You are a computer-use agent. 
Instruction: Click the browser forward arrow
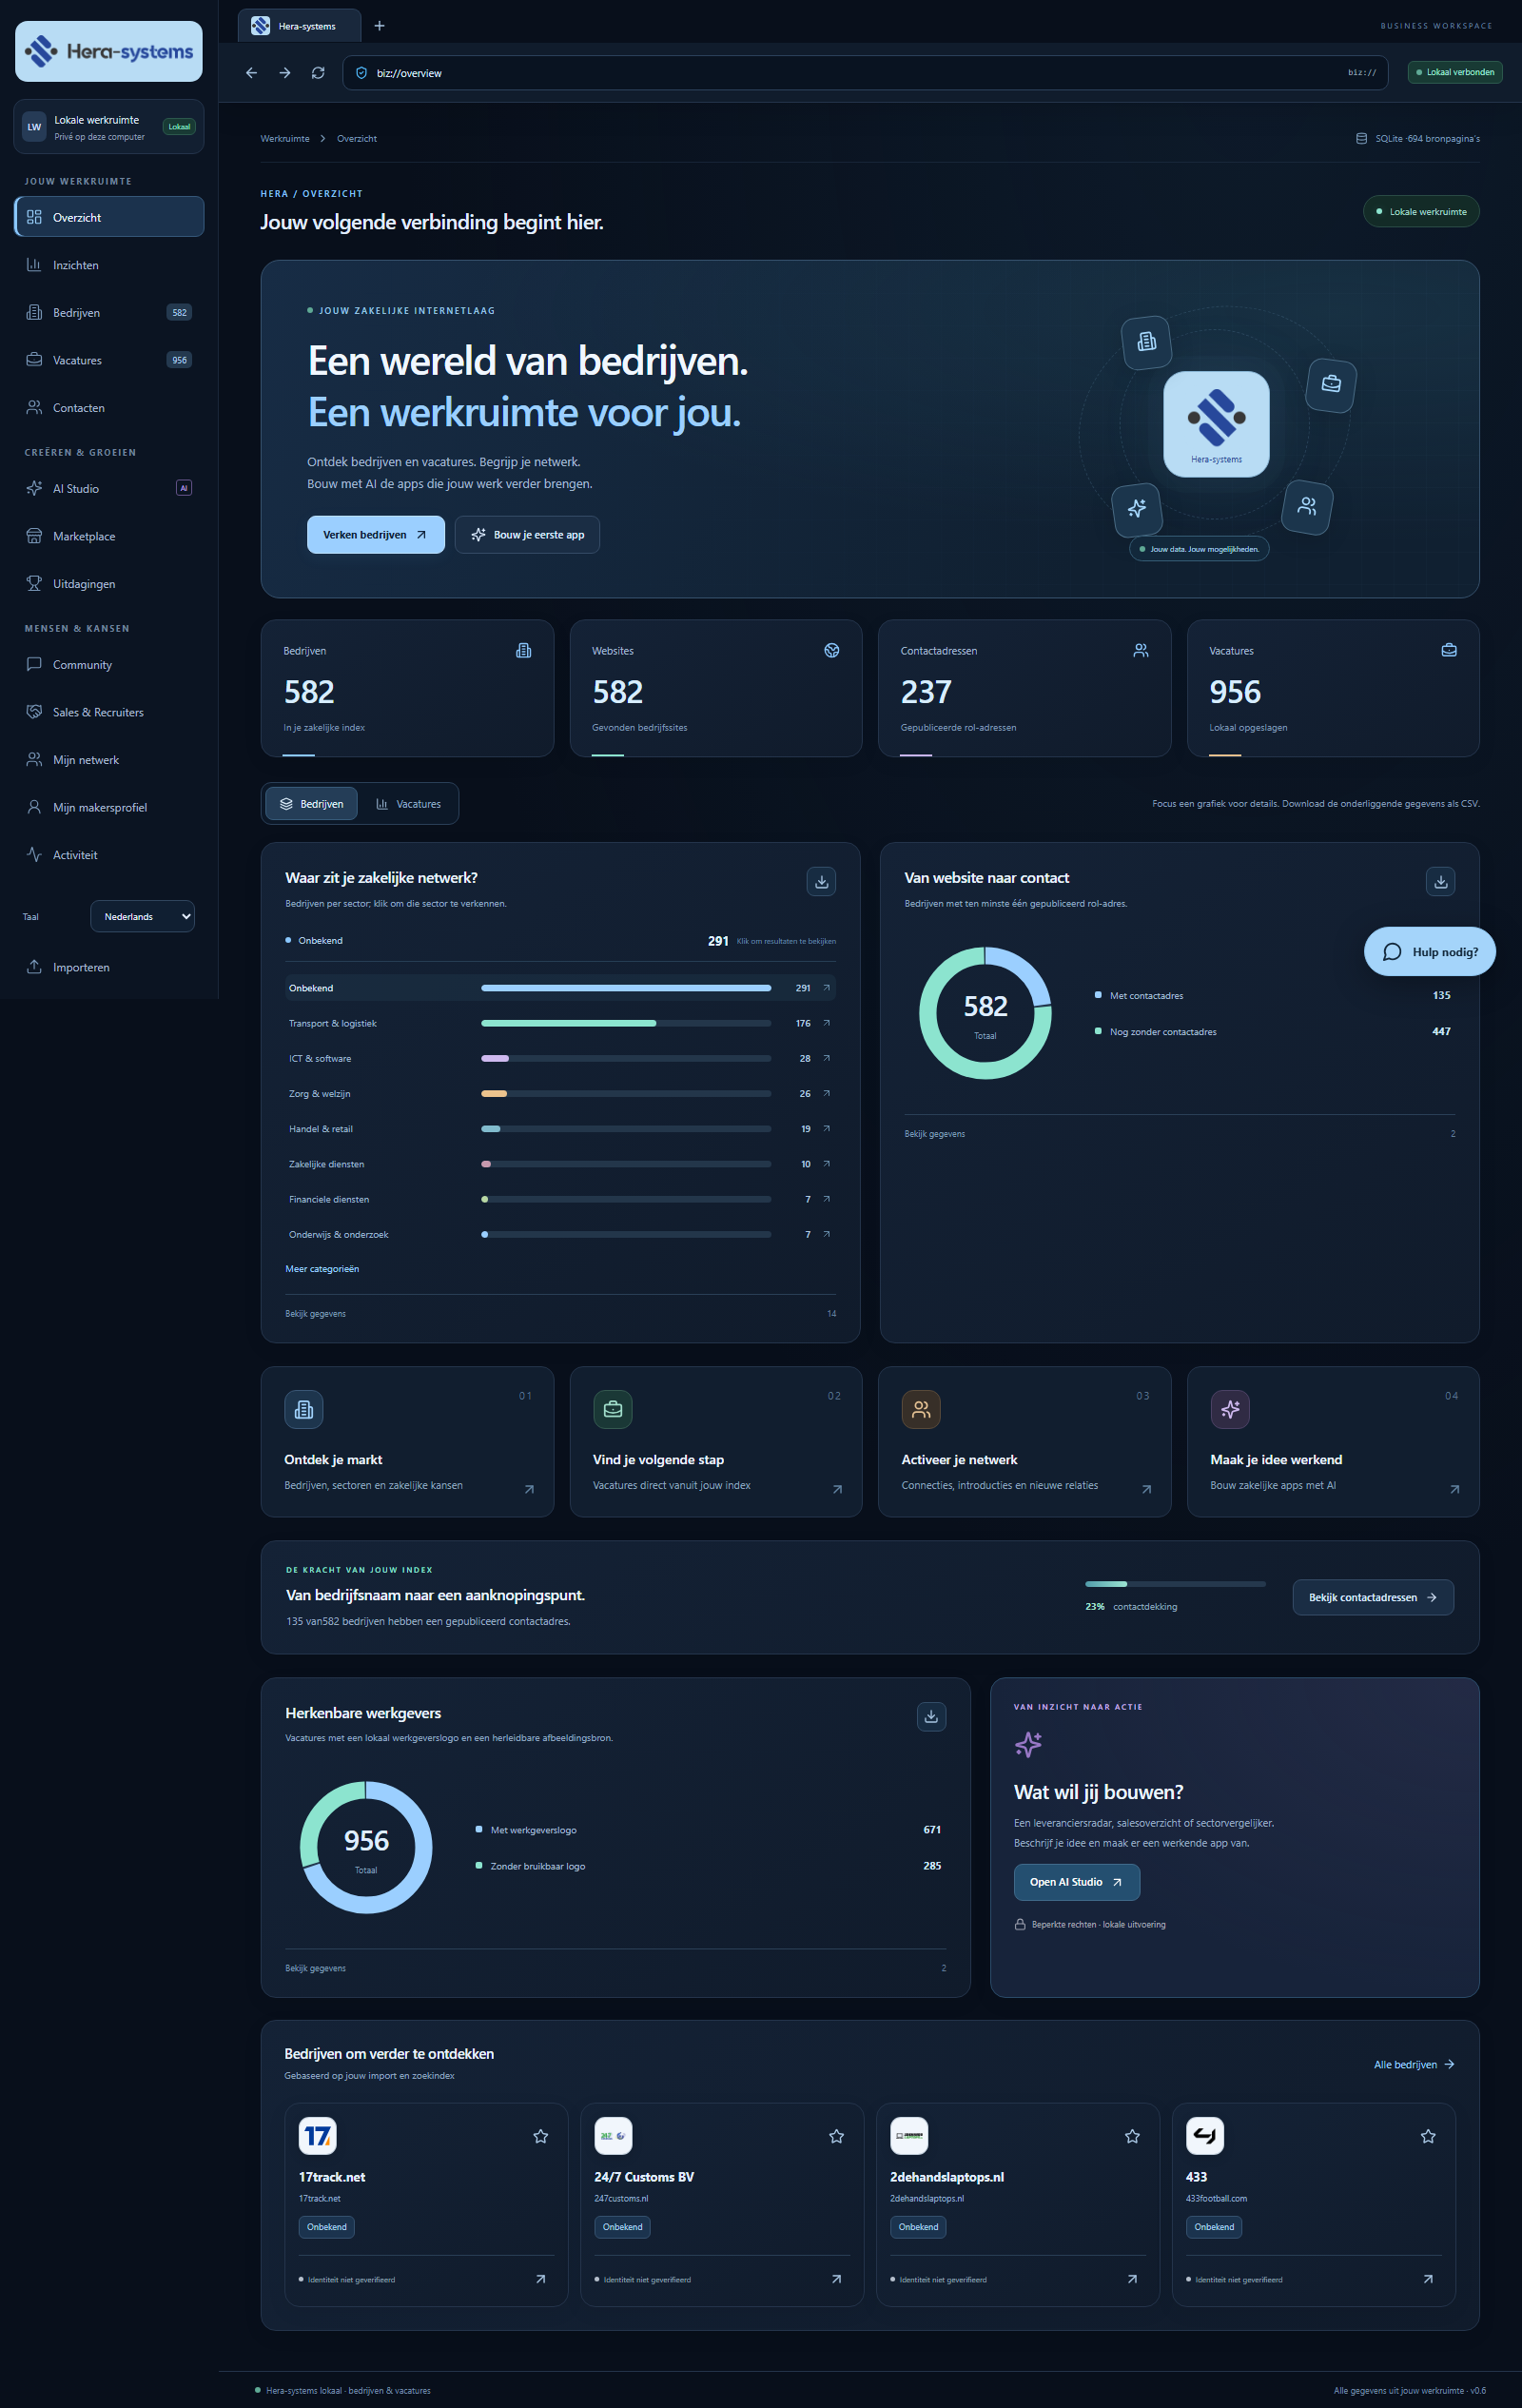point(285,73)
